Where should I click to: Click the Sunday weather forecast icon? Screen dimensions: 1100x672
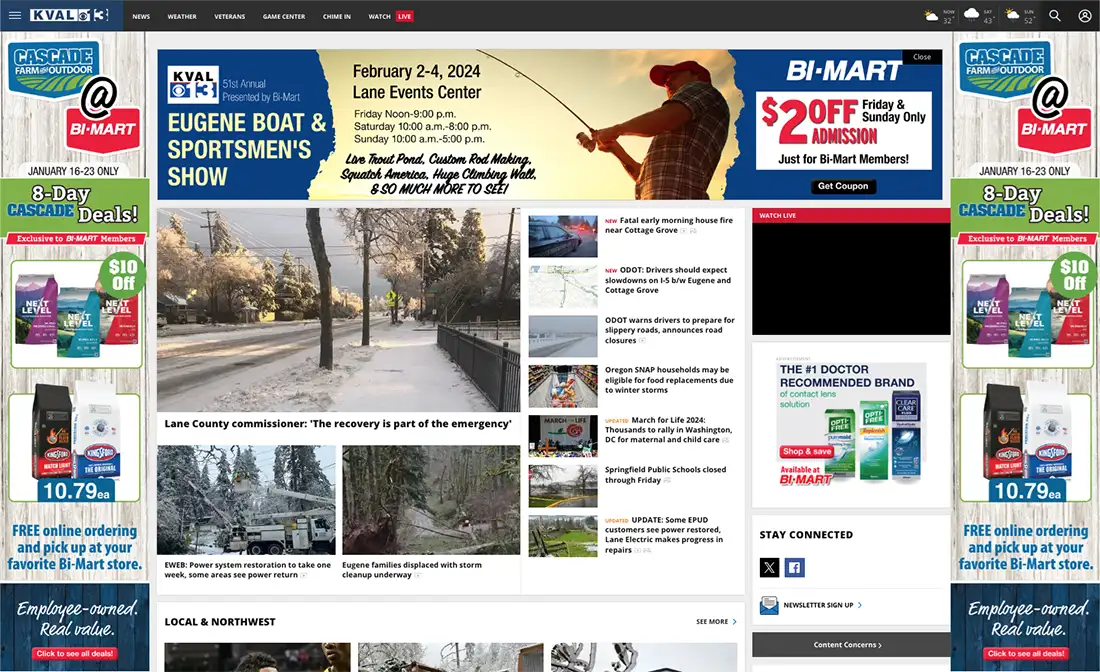click(1012, 15)
